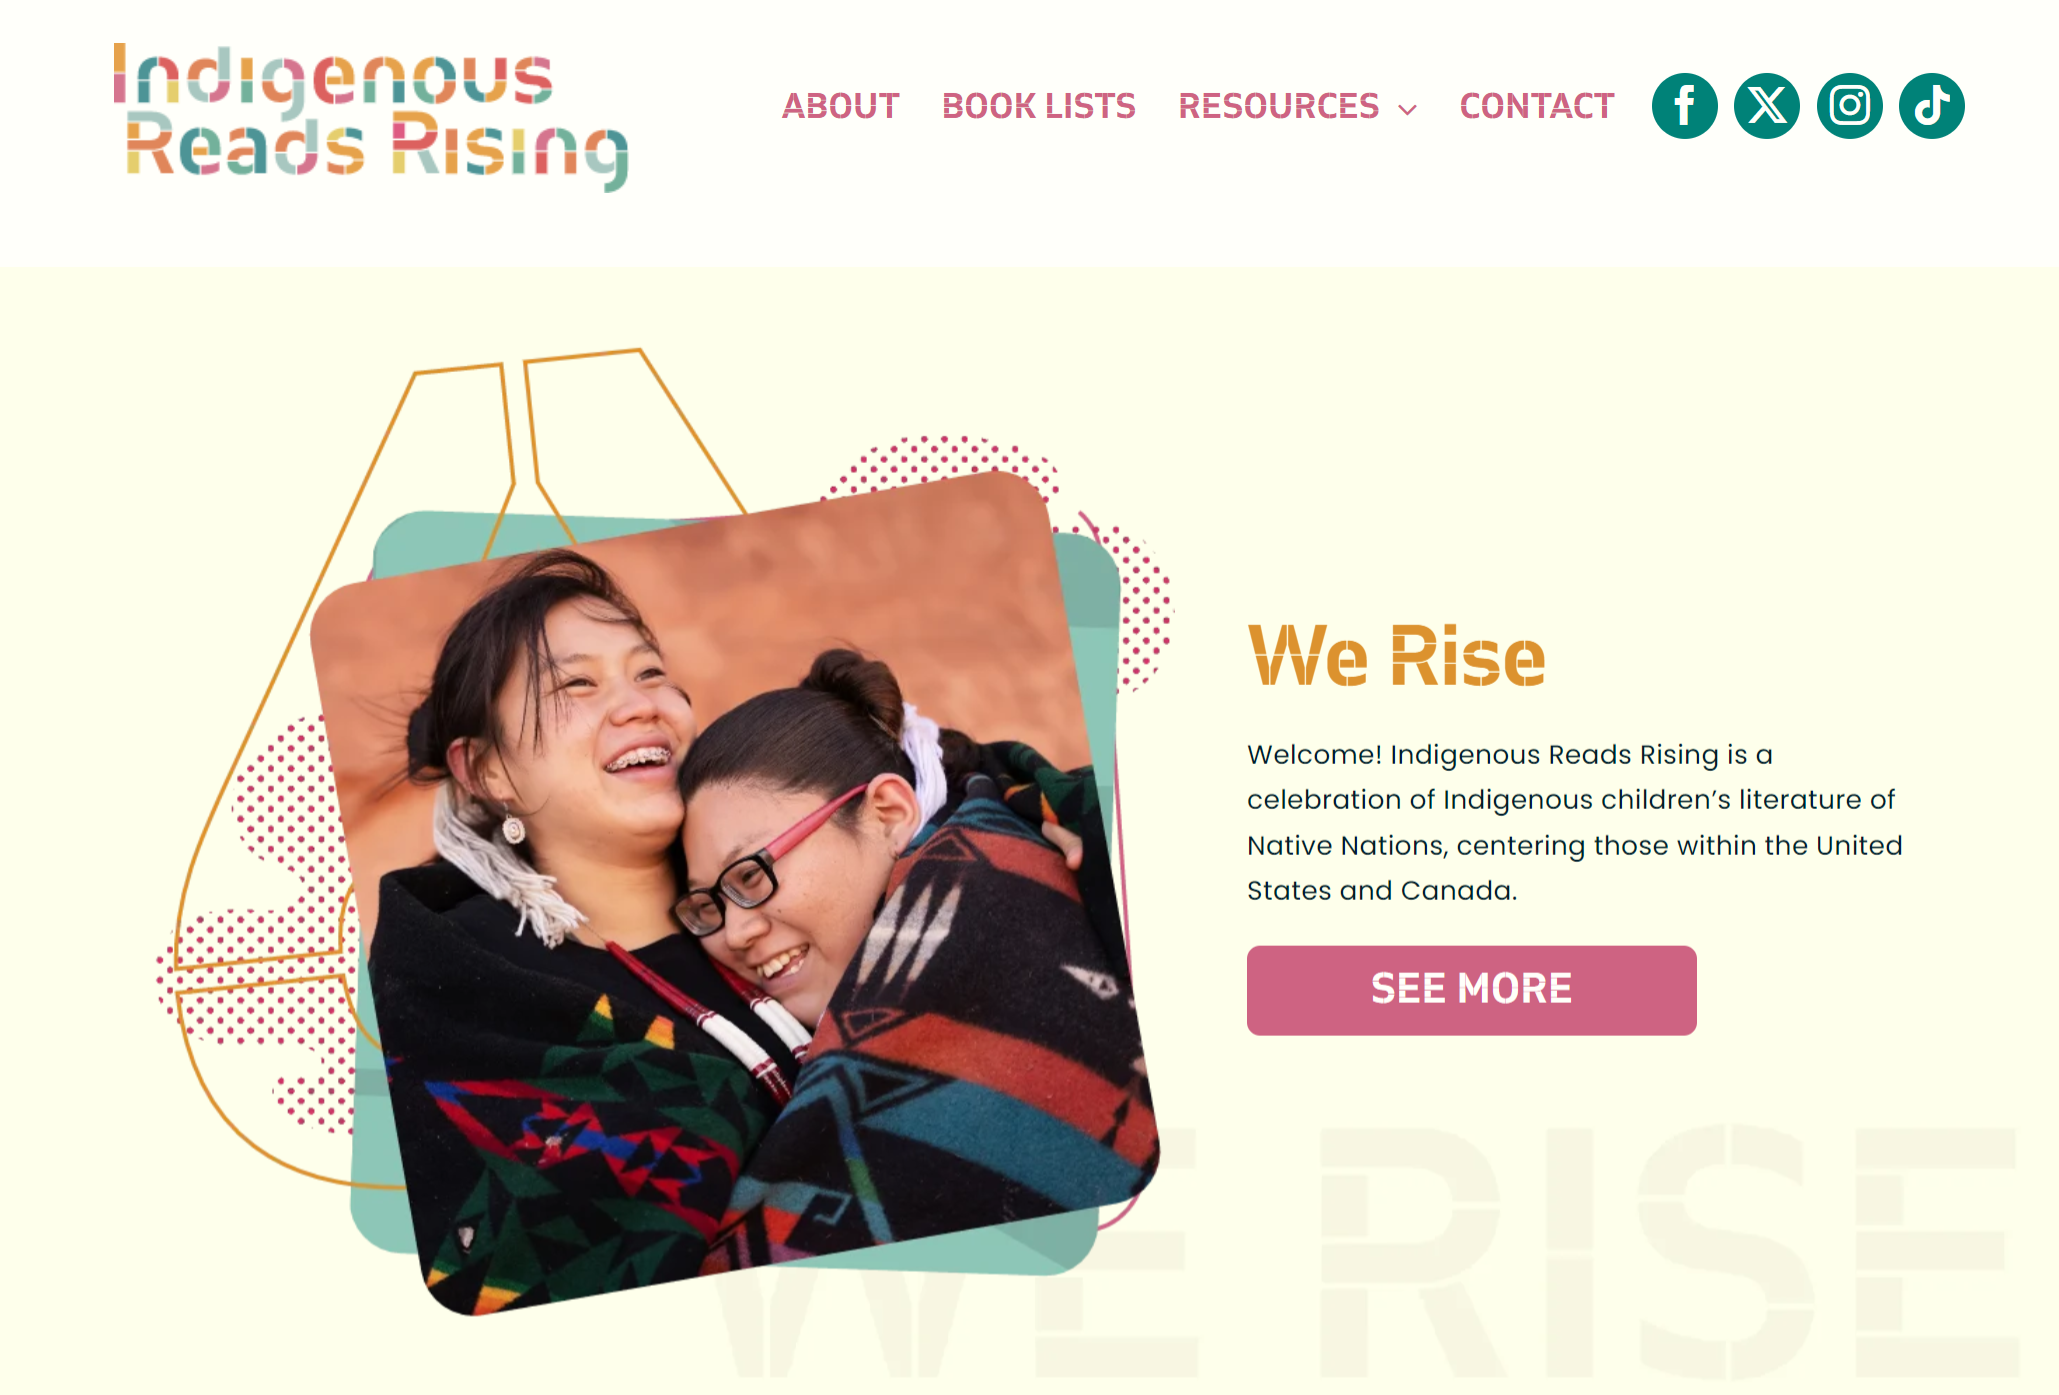The height and width of the screenshot is (1395, 2059).
Task: Open the Instagram icon link
Action: coord(1849,106)
